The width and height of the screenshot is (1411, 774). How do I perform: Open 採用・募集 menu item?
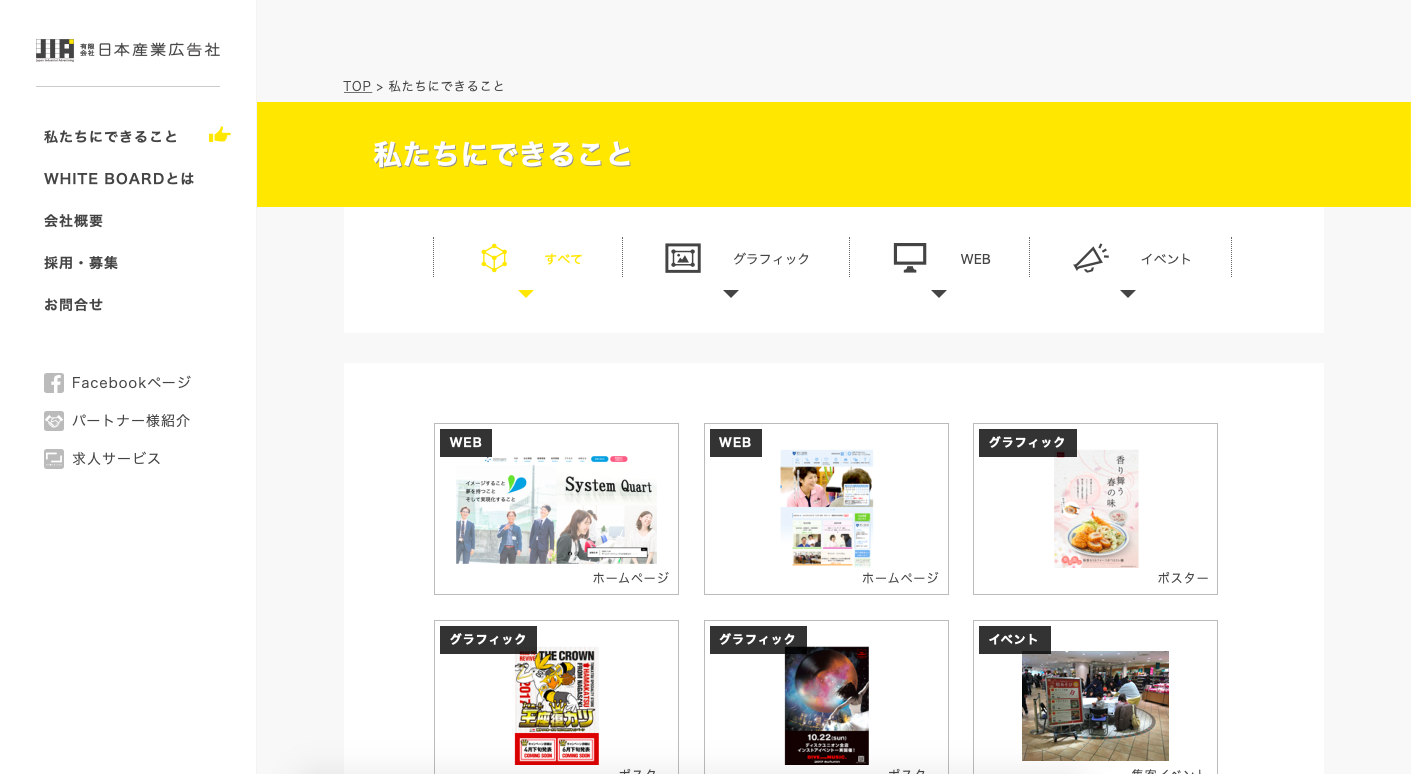click(81, 263)
